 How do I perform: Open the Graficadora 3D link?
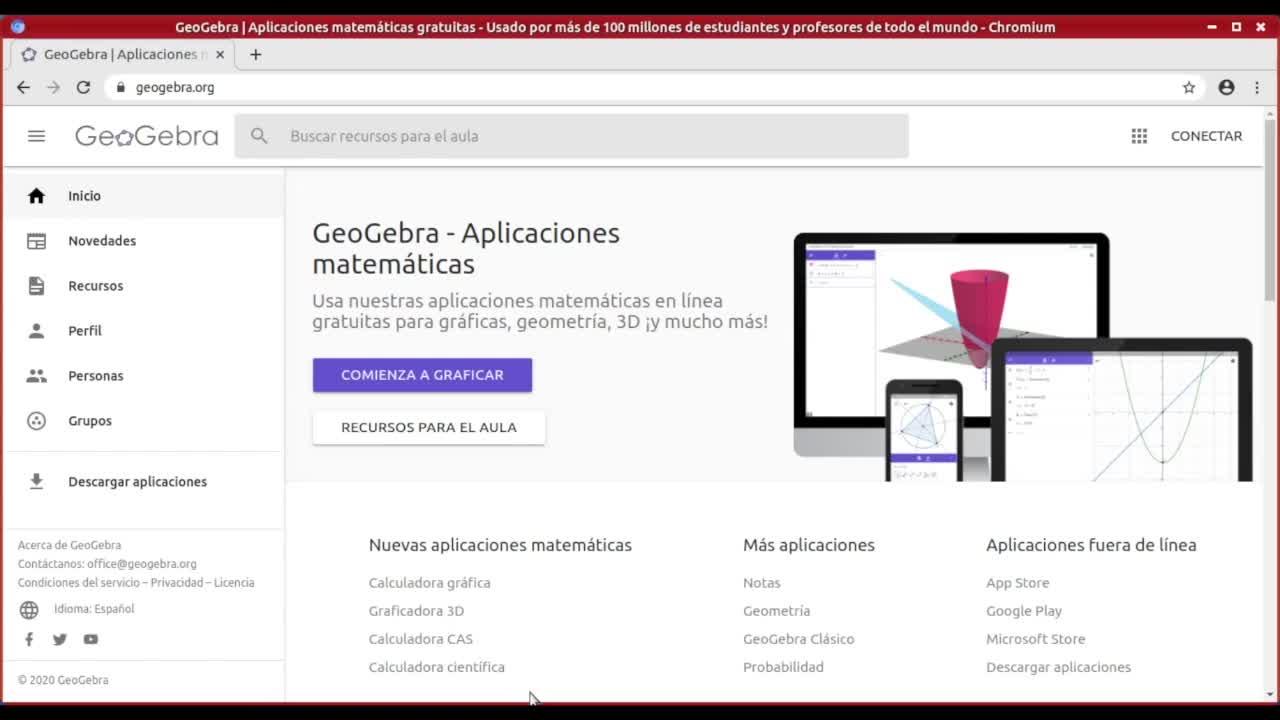tap(416, 611)
